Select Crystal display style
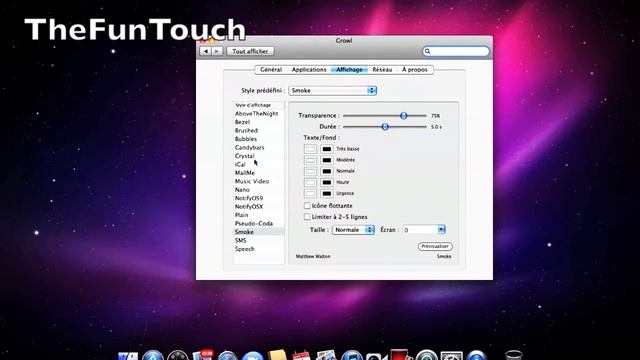 pos(259,156)
